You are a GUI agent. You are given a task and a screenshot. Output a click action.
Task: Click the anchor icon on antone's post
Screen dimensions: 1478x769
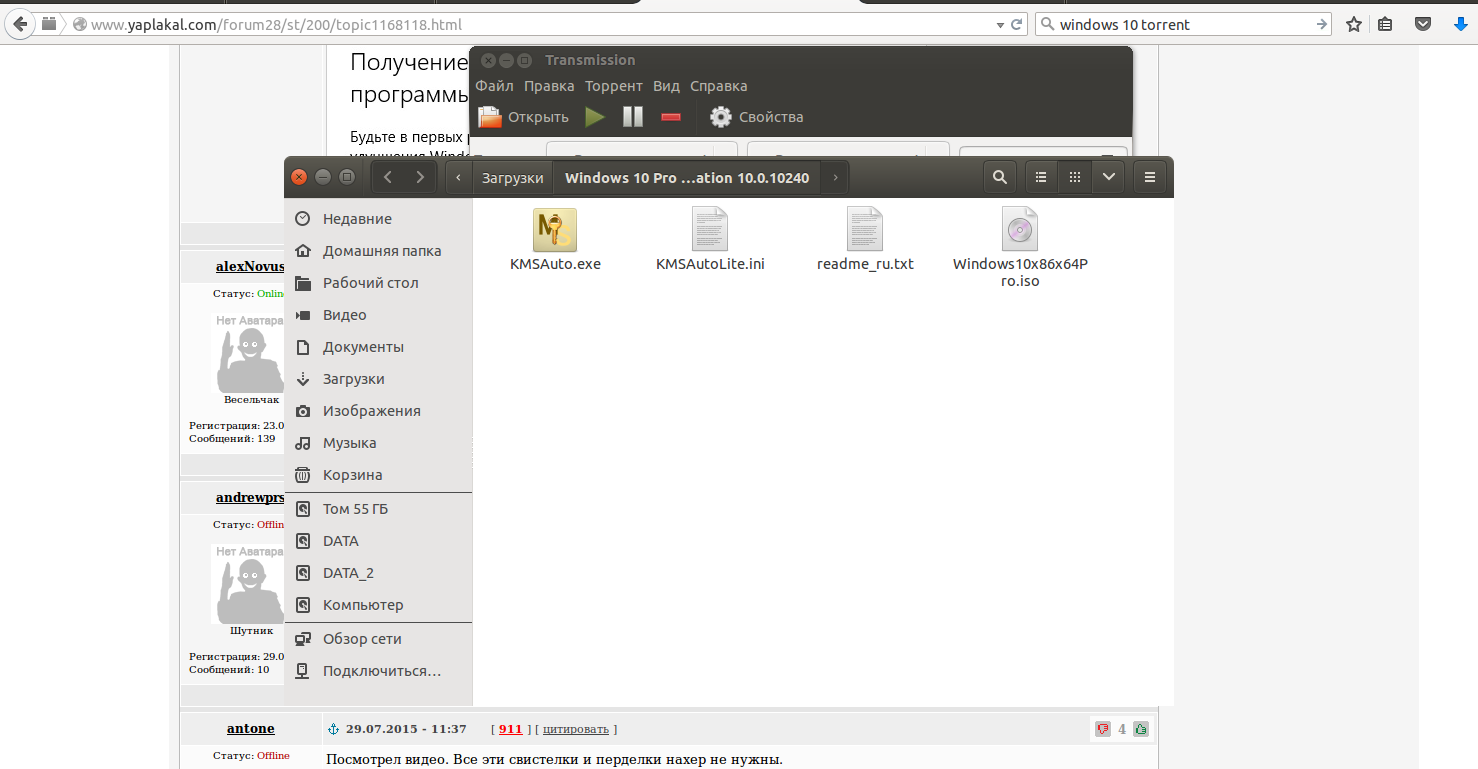[335, 729]
